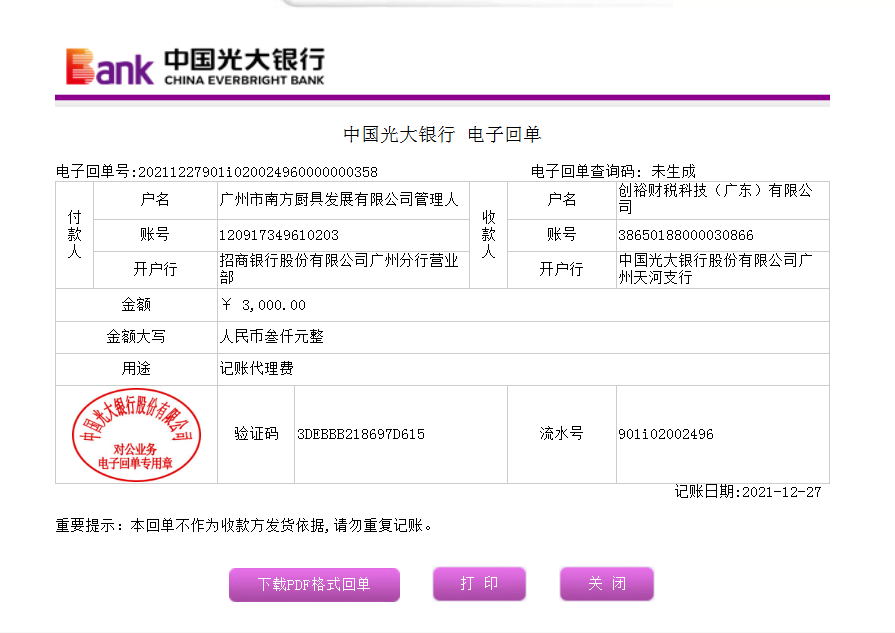Click the 金额大写 label cell

[136, 337]
